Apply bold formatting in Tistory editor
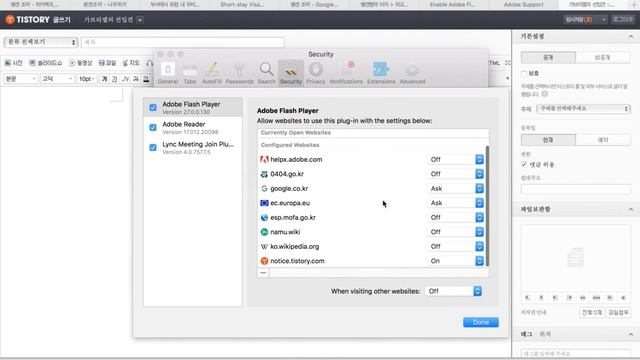Viewport: 640px width, 360px height. (x=104, y=79)
